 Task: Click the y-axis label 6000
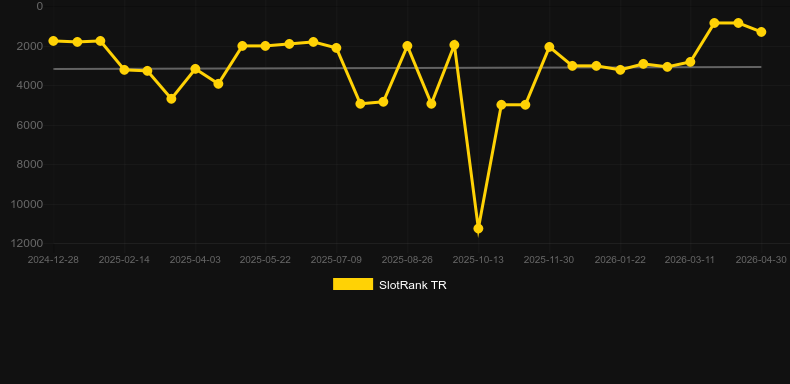[31, 125]
